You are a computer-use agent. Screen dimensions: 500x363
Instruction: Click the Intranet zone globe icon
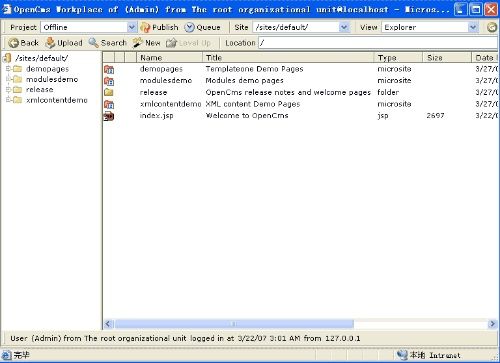tap(402, 355)
